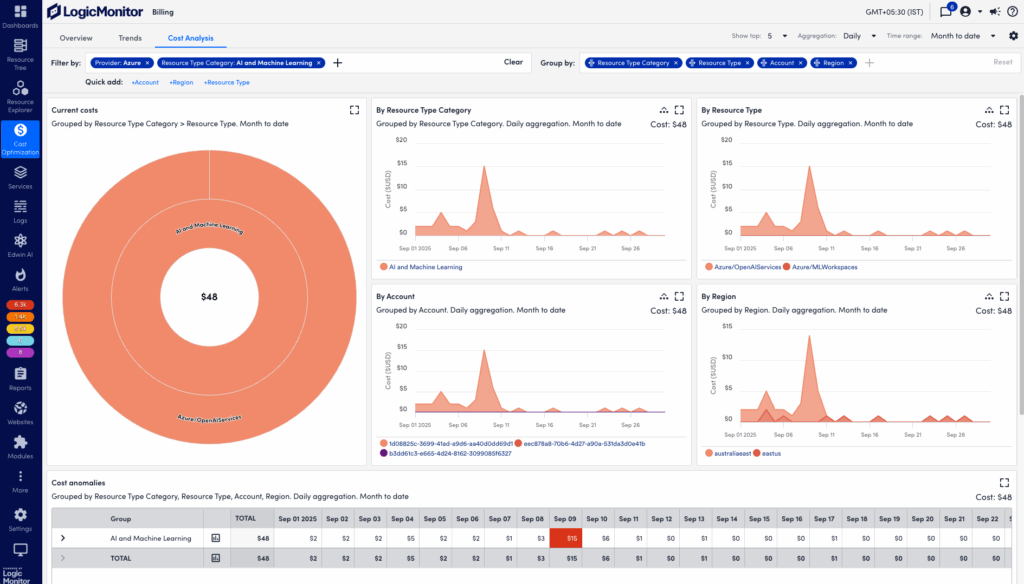Switch to the Trends tab
The image size is (1024, 584).
tap(130, 38)
